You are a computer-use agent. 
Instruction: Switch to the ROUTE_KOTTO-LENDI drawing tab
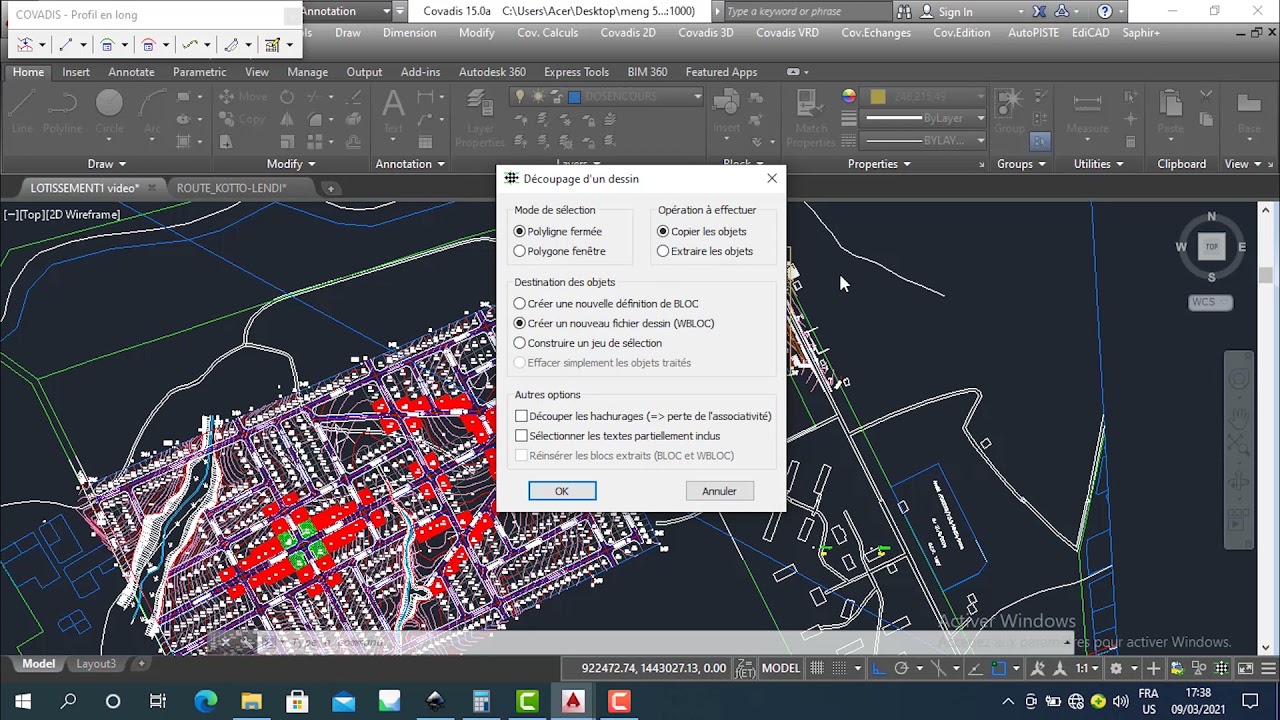coord(231,188)
